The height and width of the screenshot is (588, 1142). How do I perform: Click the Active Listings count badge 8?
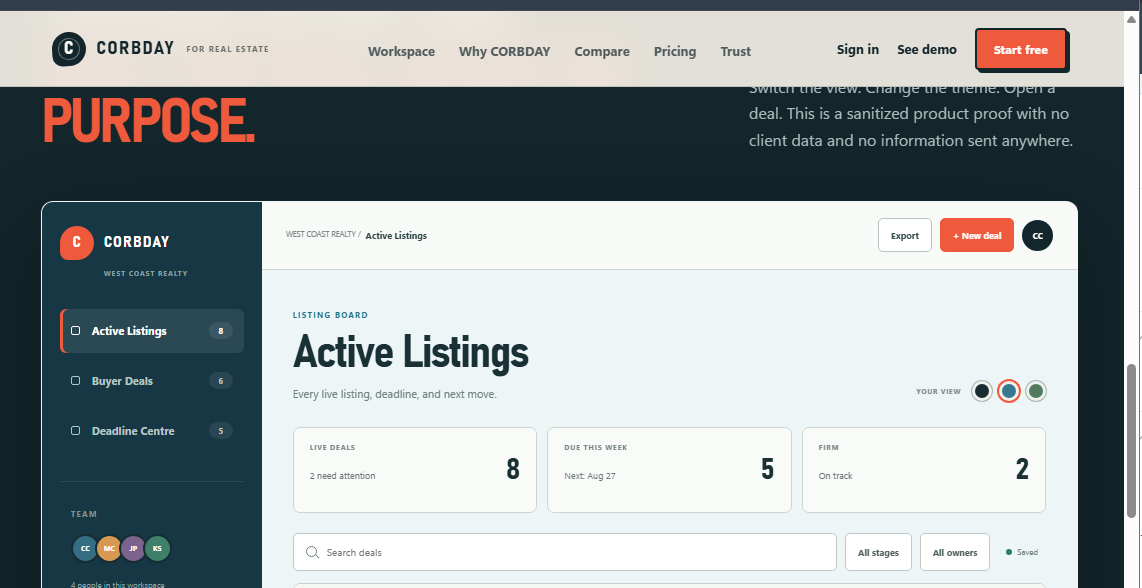221,331
